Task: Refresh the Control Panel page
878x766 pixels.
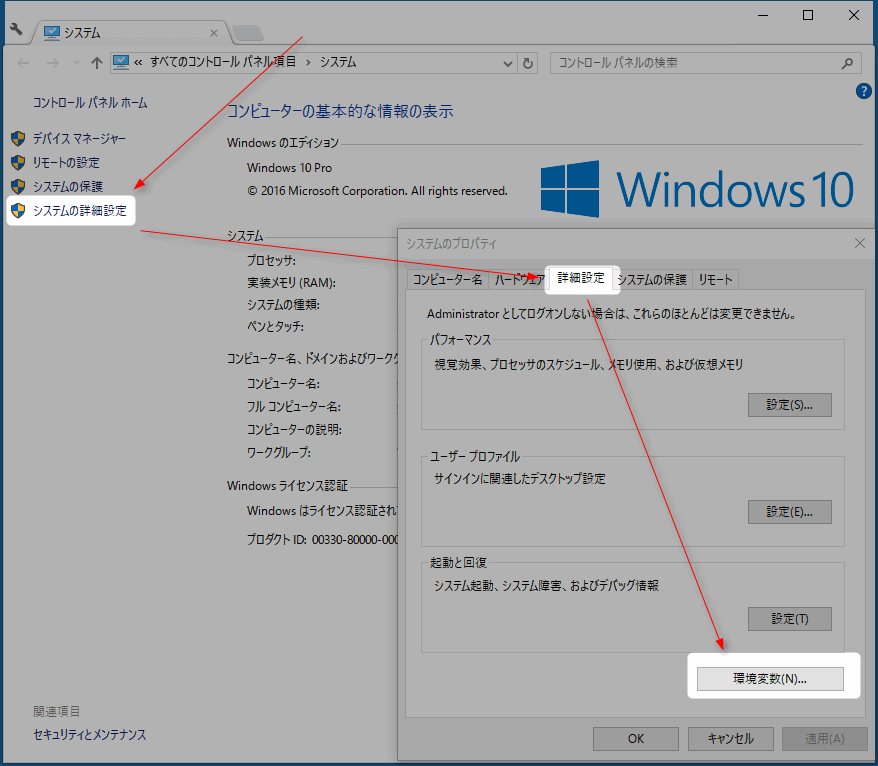Action: coord(527,64)
